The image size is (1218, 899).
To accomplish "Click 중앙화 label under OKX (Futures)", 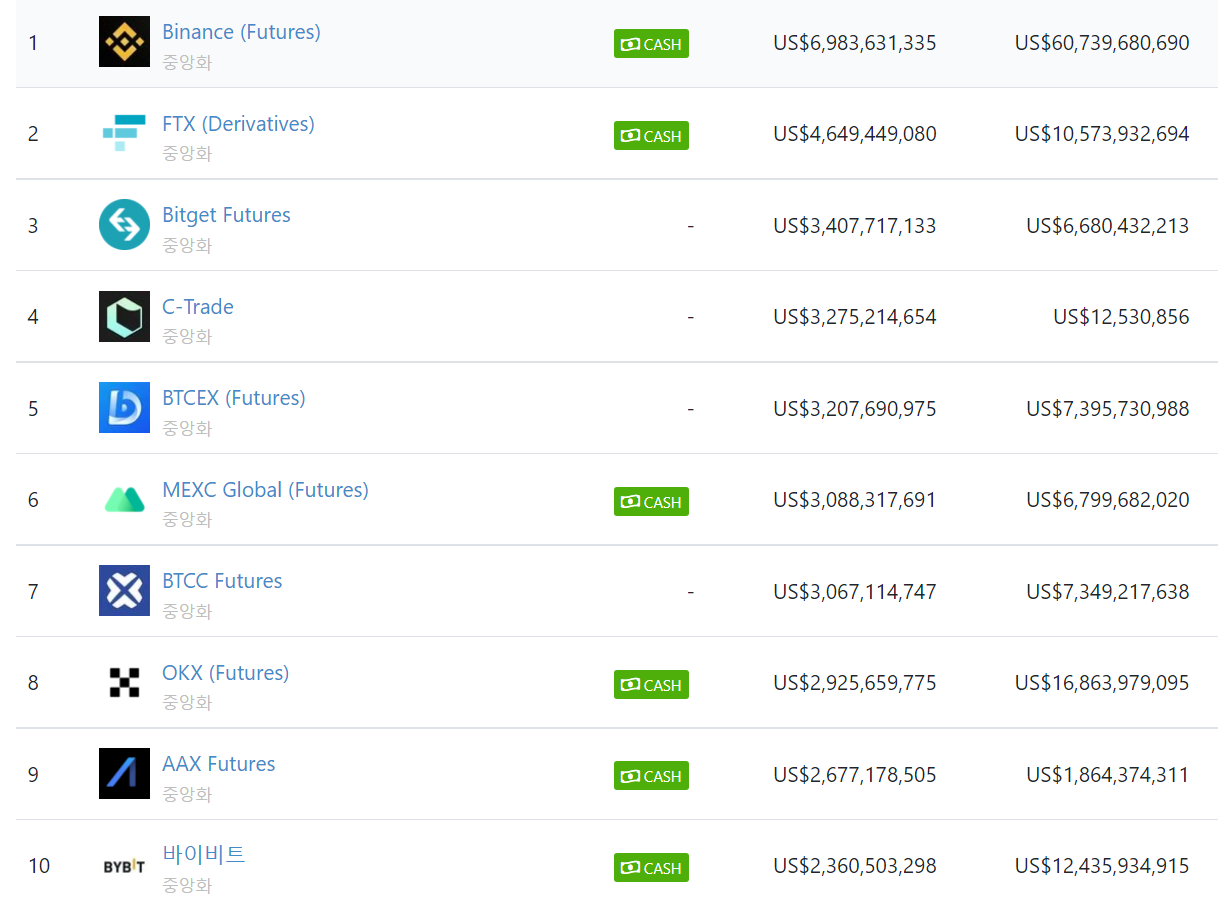I will click(x=187, y=703).
